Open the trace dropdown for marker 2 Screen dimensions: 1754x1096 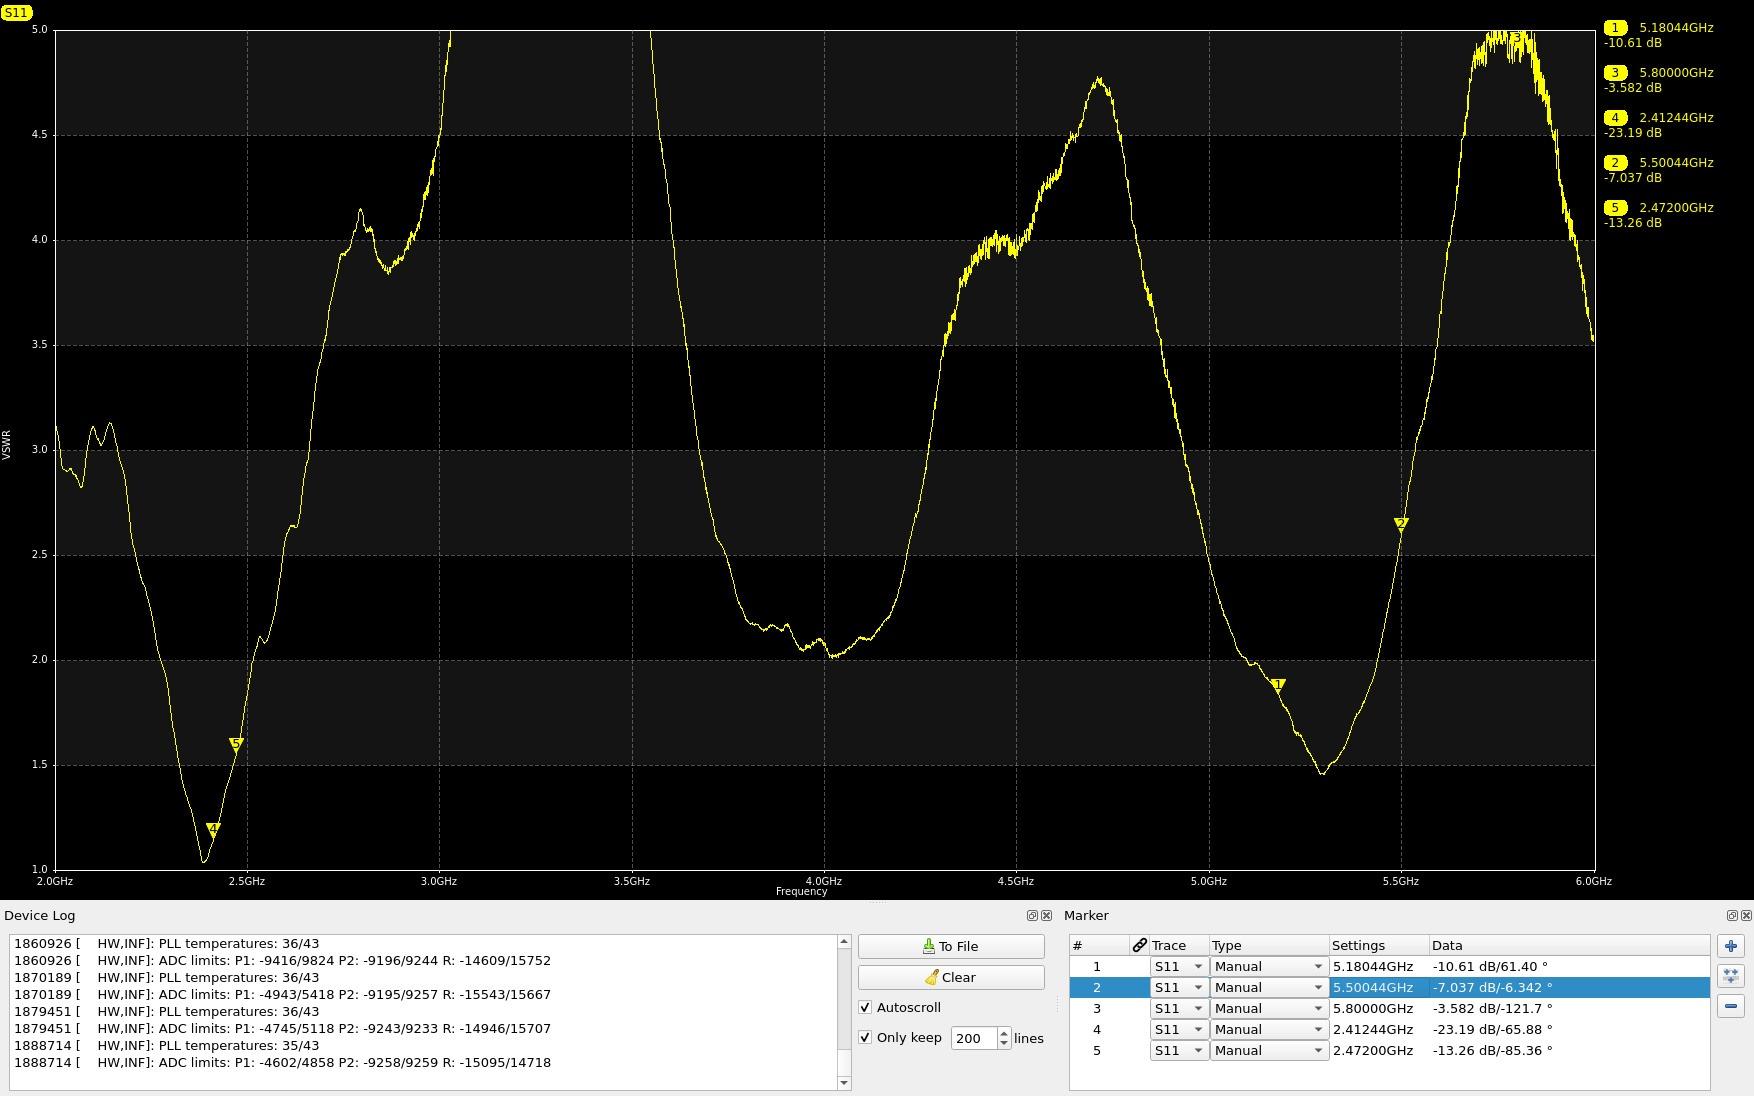tap(1179, 988)
